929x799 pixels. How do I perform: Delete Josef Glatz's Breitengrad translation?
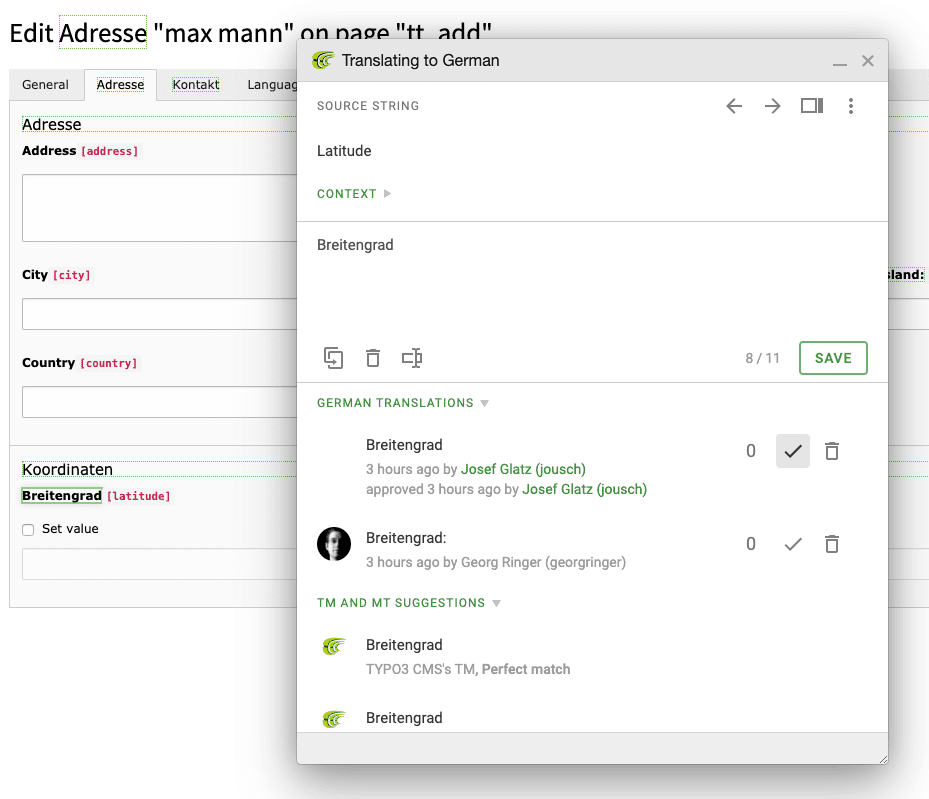831,452
